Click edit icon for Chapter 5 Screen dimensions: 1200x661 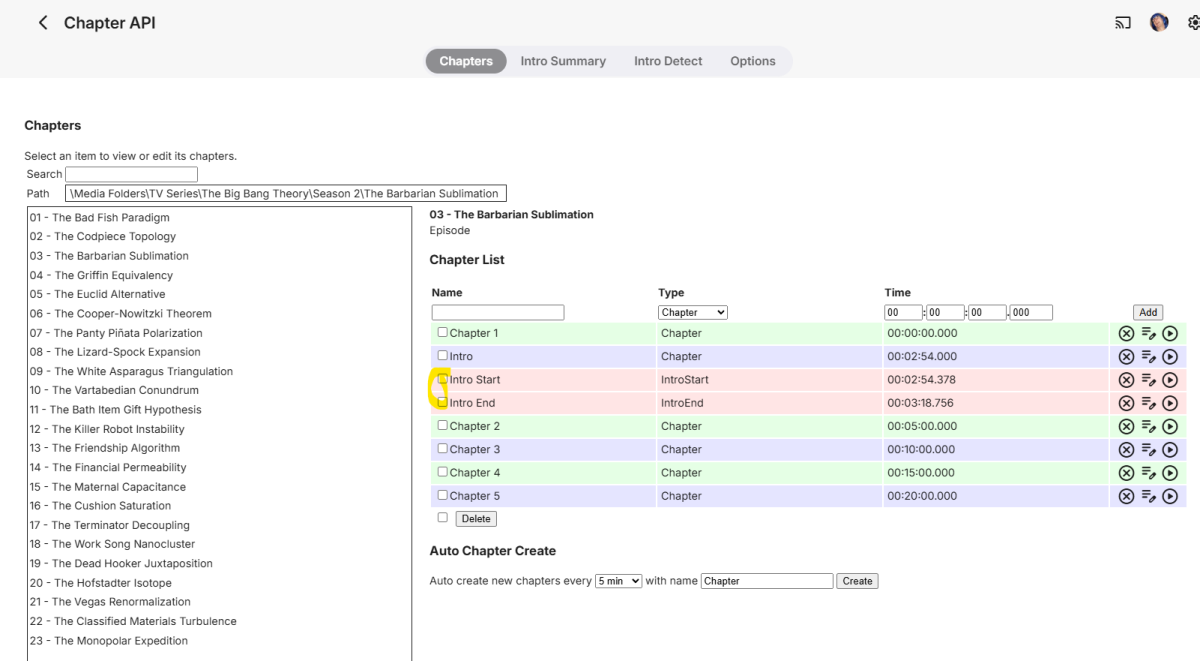click(x=1148, y=496)
